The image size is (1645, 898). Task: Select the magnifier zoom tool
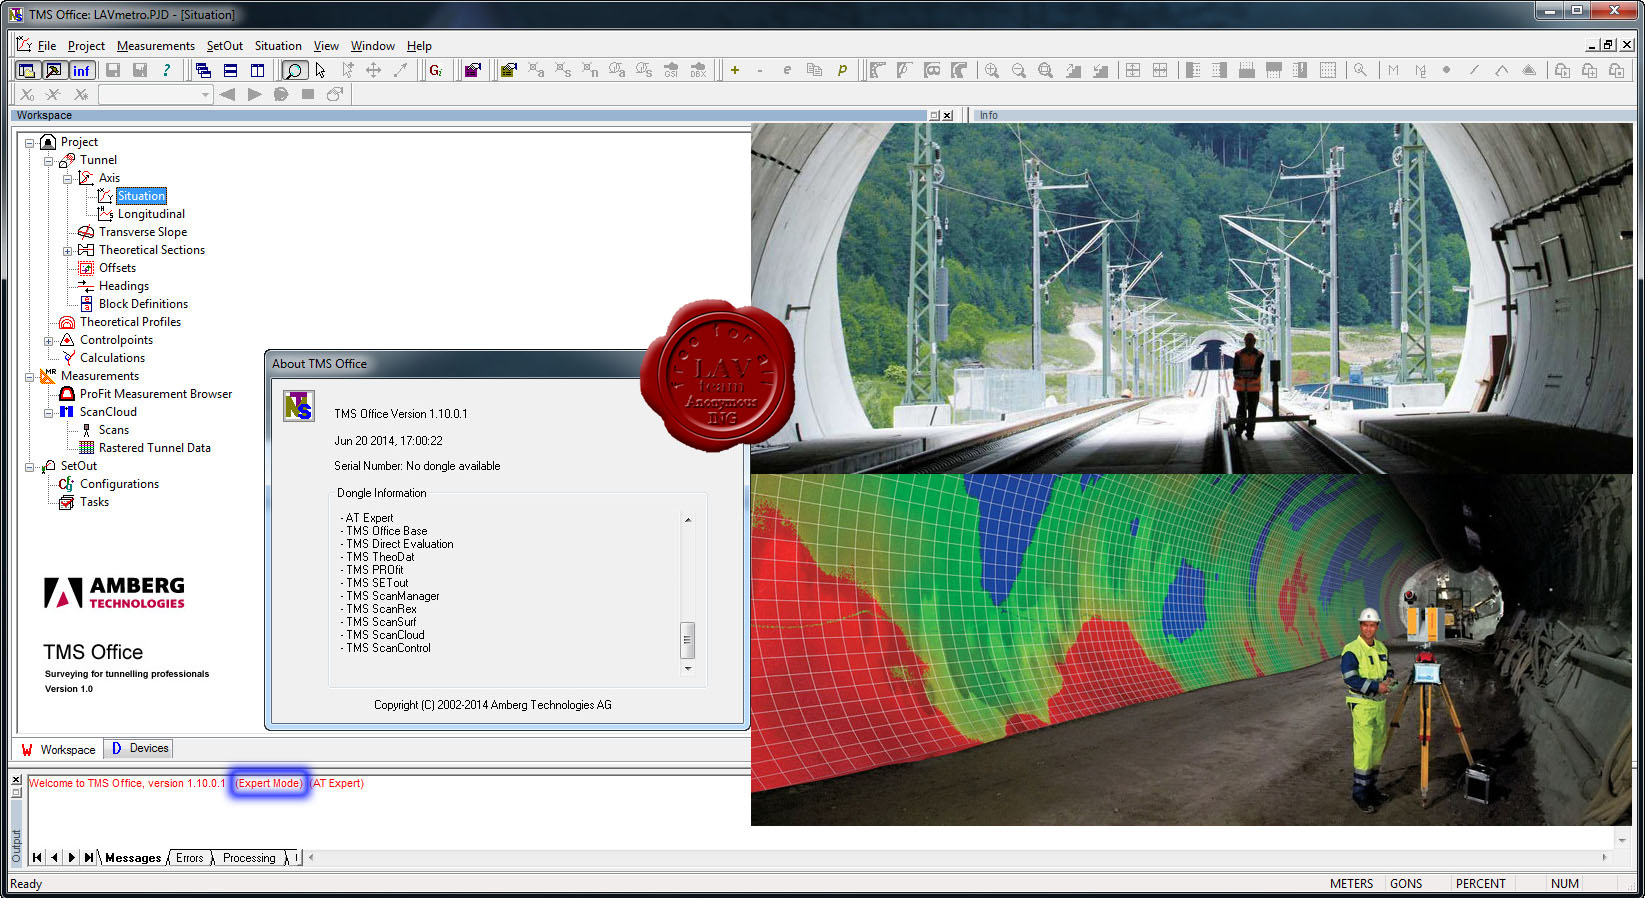294,70
